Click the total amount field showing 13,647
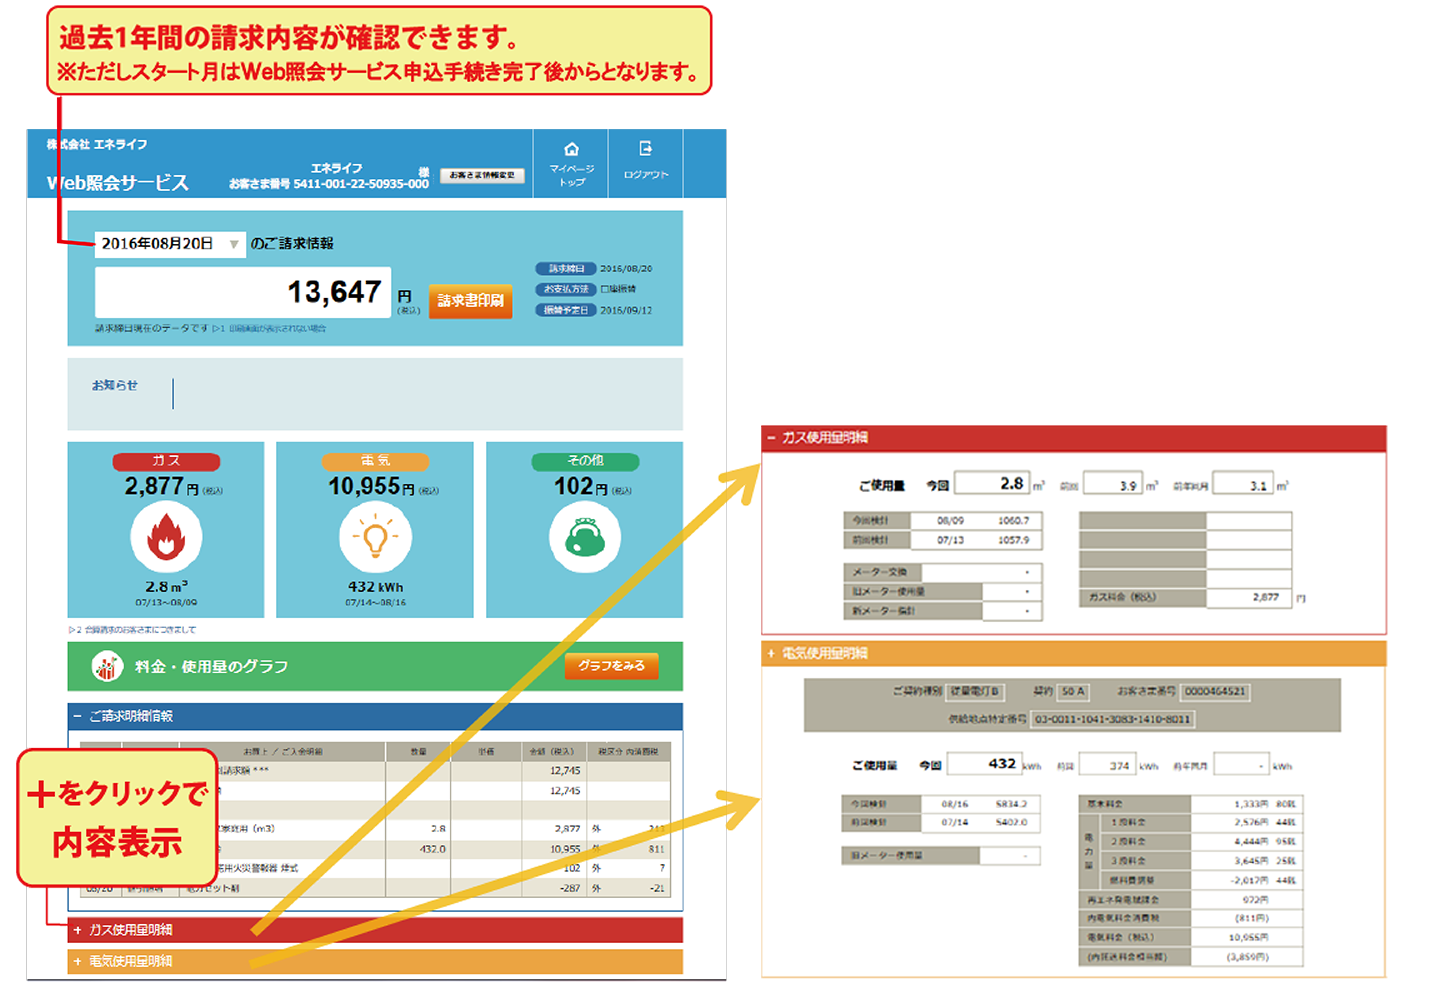This screenshot has height=984, width=1440. pyautogui.click(x=243, y=292)
